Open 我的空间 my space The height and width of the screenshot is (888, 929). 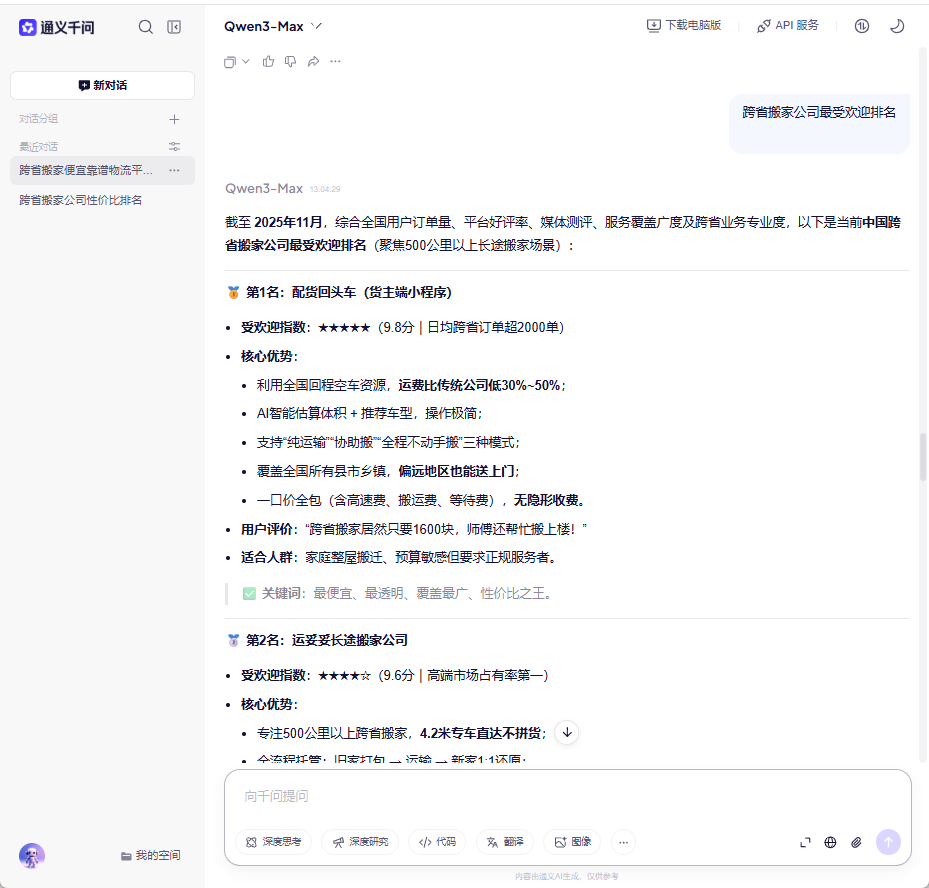[150, 855]
